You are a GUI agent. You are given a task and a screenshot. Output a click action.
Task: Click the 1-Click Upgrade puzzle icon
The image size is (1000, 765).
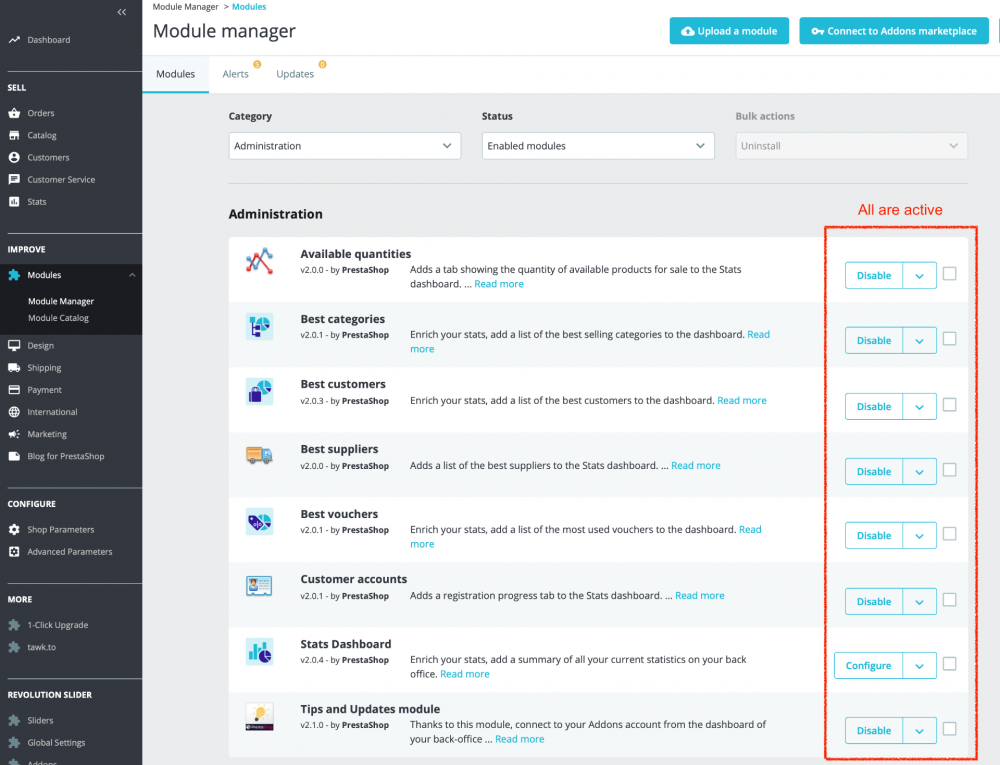14,625
